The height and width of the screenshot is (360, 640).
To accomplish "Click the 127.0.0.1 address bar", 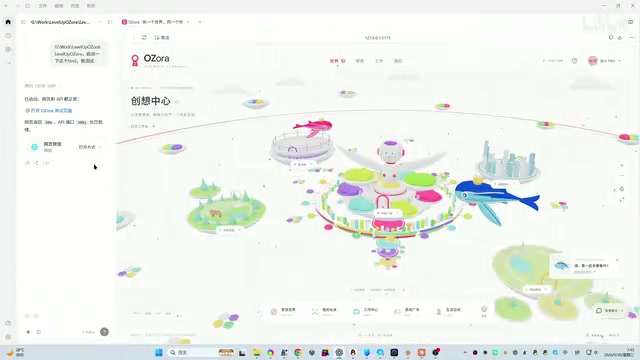I will pyautogui.click(x=378, y=38).
